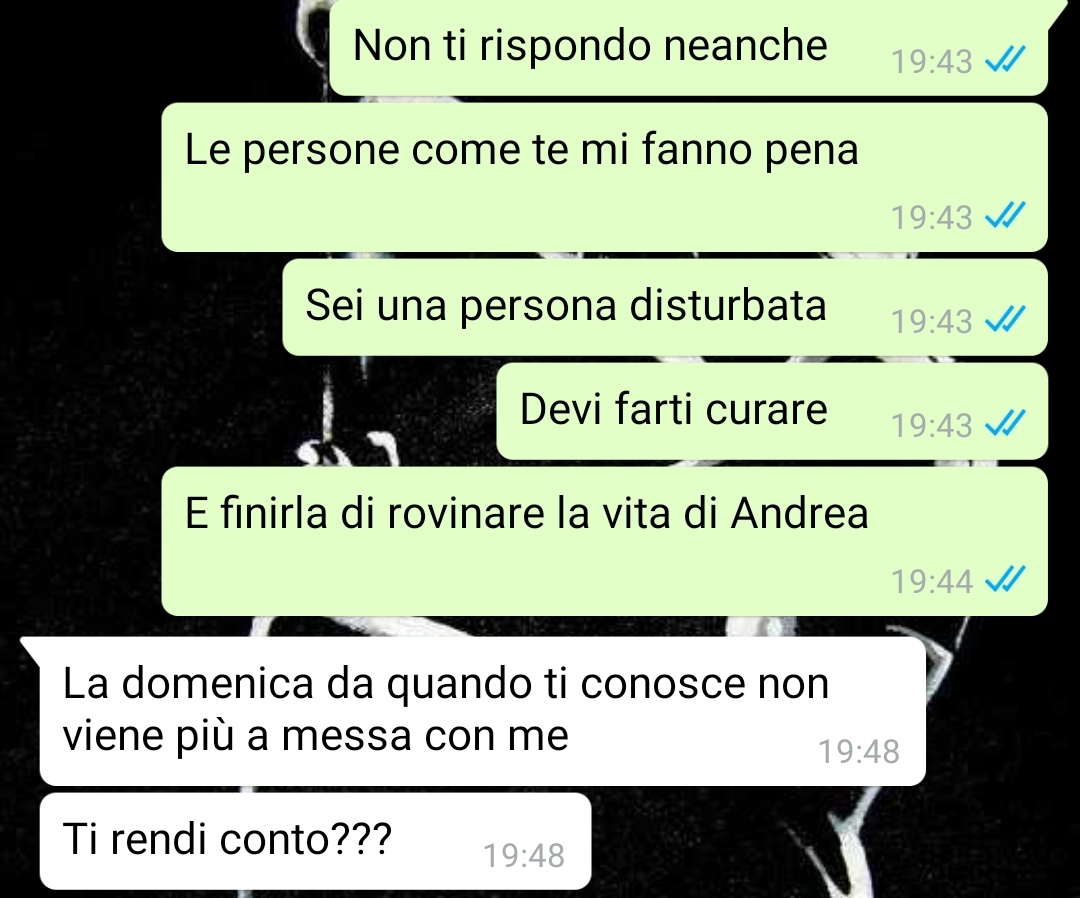The width and height of the screenshot is (1080, 898).
Task: Tap the 19:43 timestamp of 'Devi farti curare'
Action: [x=931, y=425]
